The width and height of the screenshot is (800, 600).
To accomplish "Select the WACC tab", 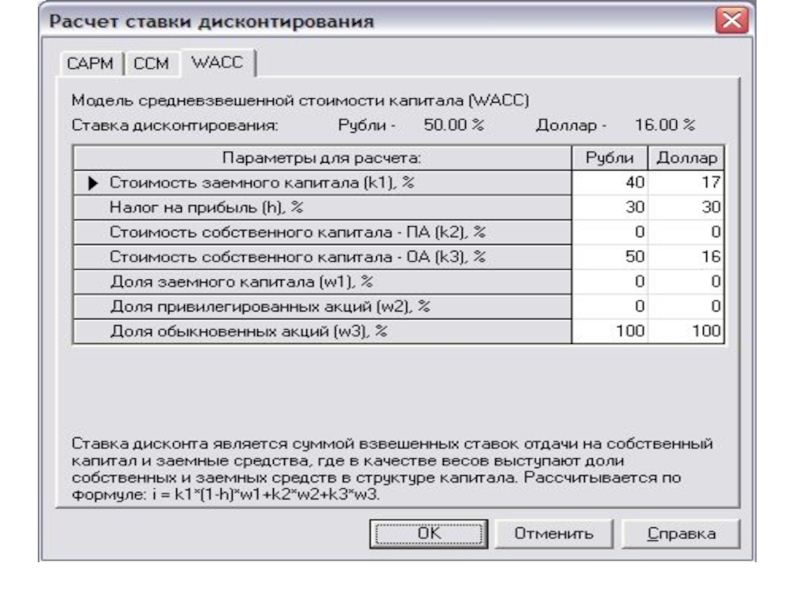I will (217, 62).
